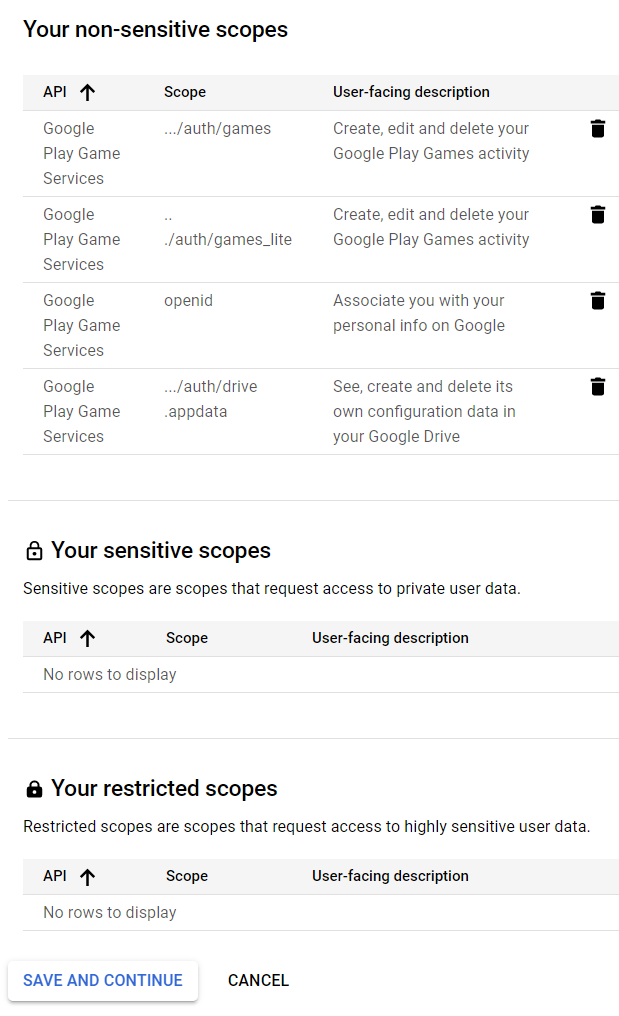Screen dimensions: 619x1016
Task: Sort restricted scopes table by API arrow
Action: [x=88, y=877]
